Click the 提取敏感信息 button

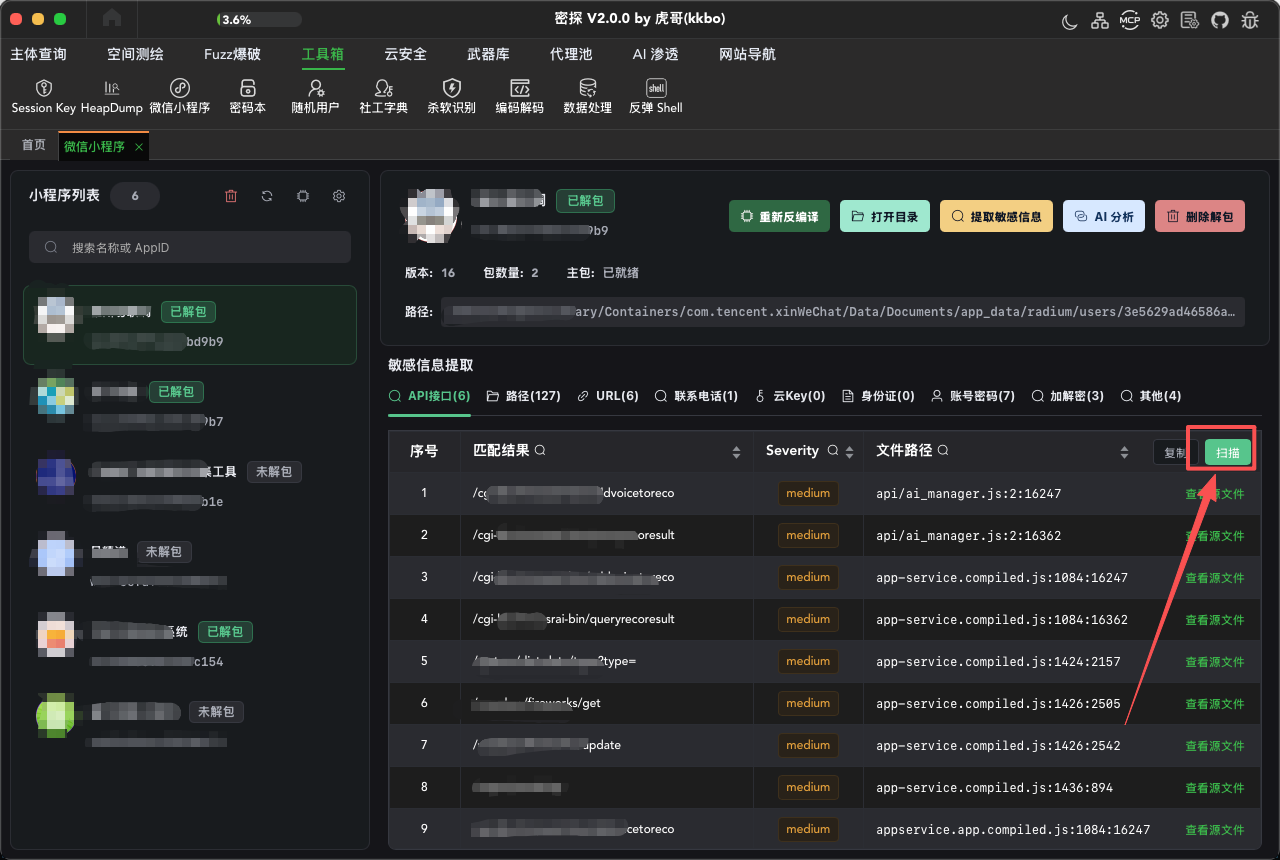click(x=996, y=216)
